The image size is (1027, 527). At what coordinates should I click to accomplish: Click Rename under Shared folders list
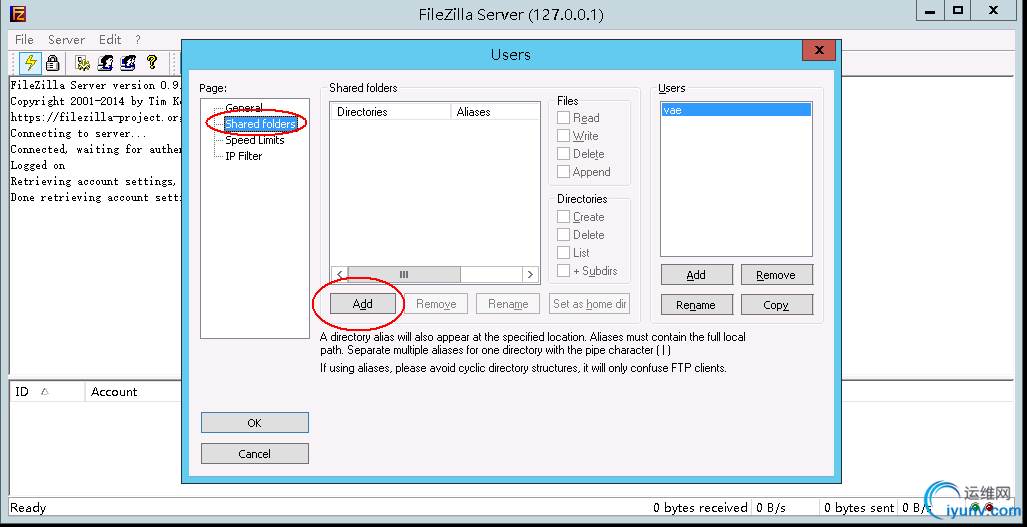pyautogui.click(x=508, y=304)
